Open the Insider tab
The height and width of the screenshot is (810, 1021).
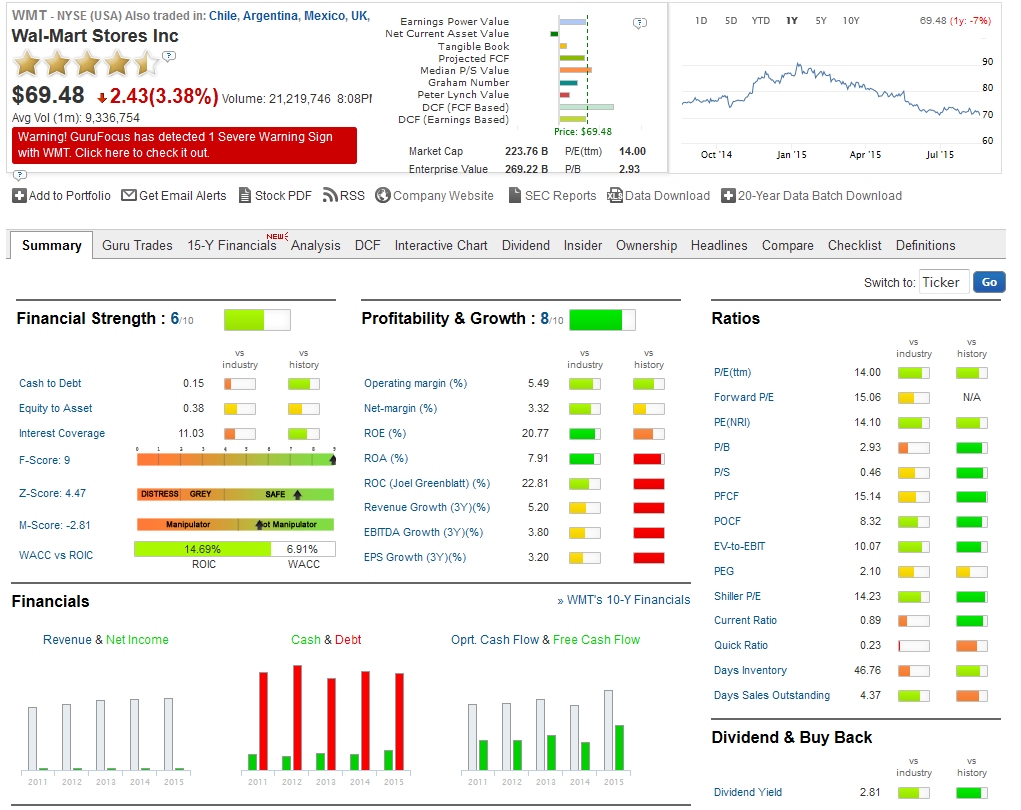point(583,245)
